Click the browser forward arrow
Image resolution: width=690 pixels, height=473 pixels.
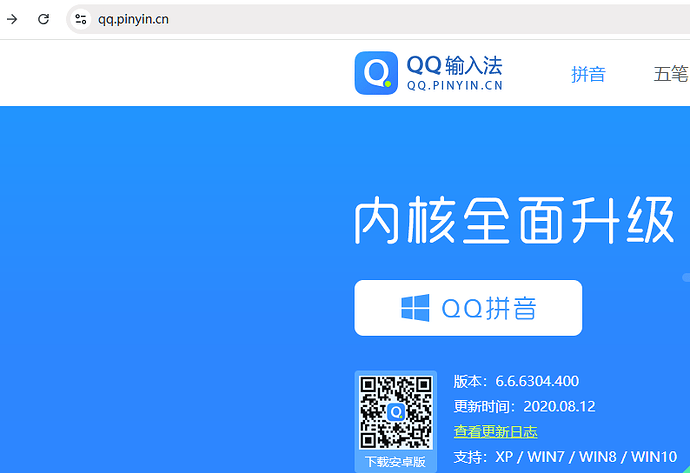click(x=12, y=19)
